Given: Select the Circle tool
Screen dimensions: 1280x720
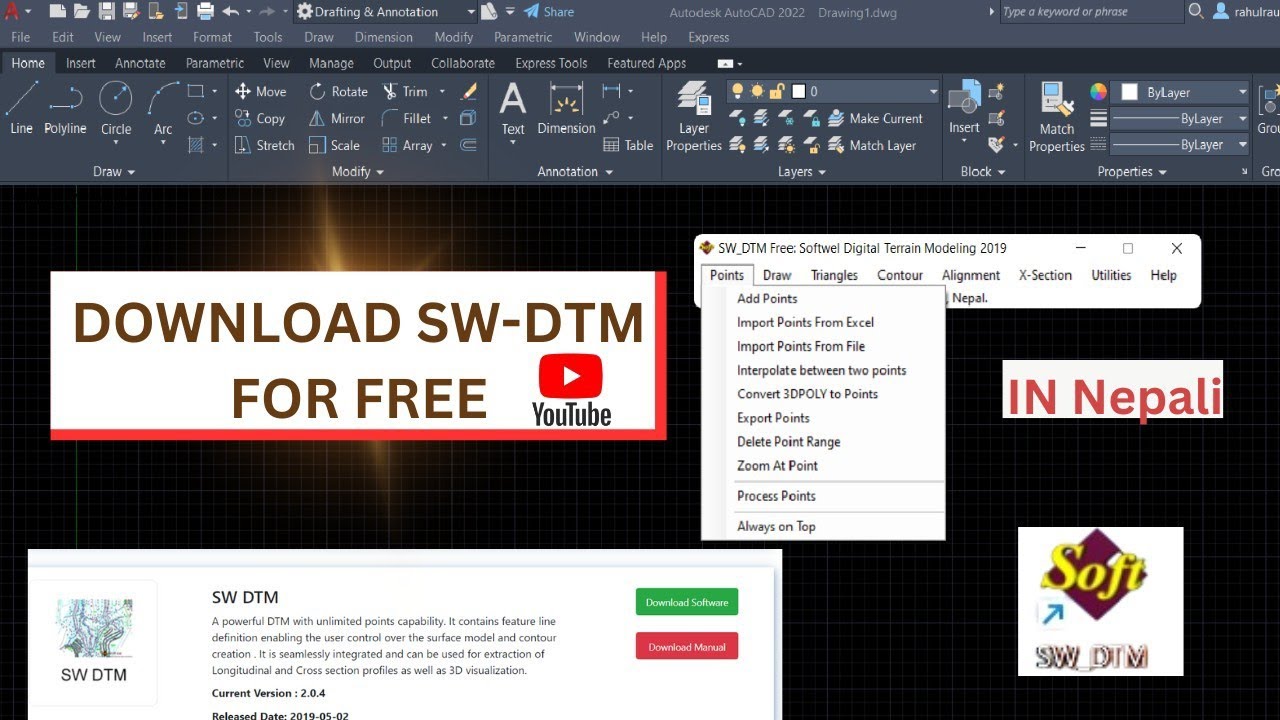Looking at the screenshot, I should (x=116, y=108).
